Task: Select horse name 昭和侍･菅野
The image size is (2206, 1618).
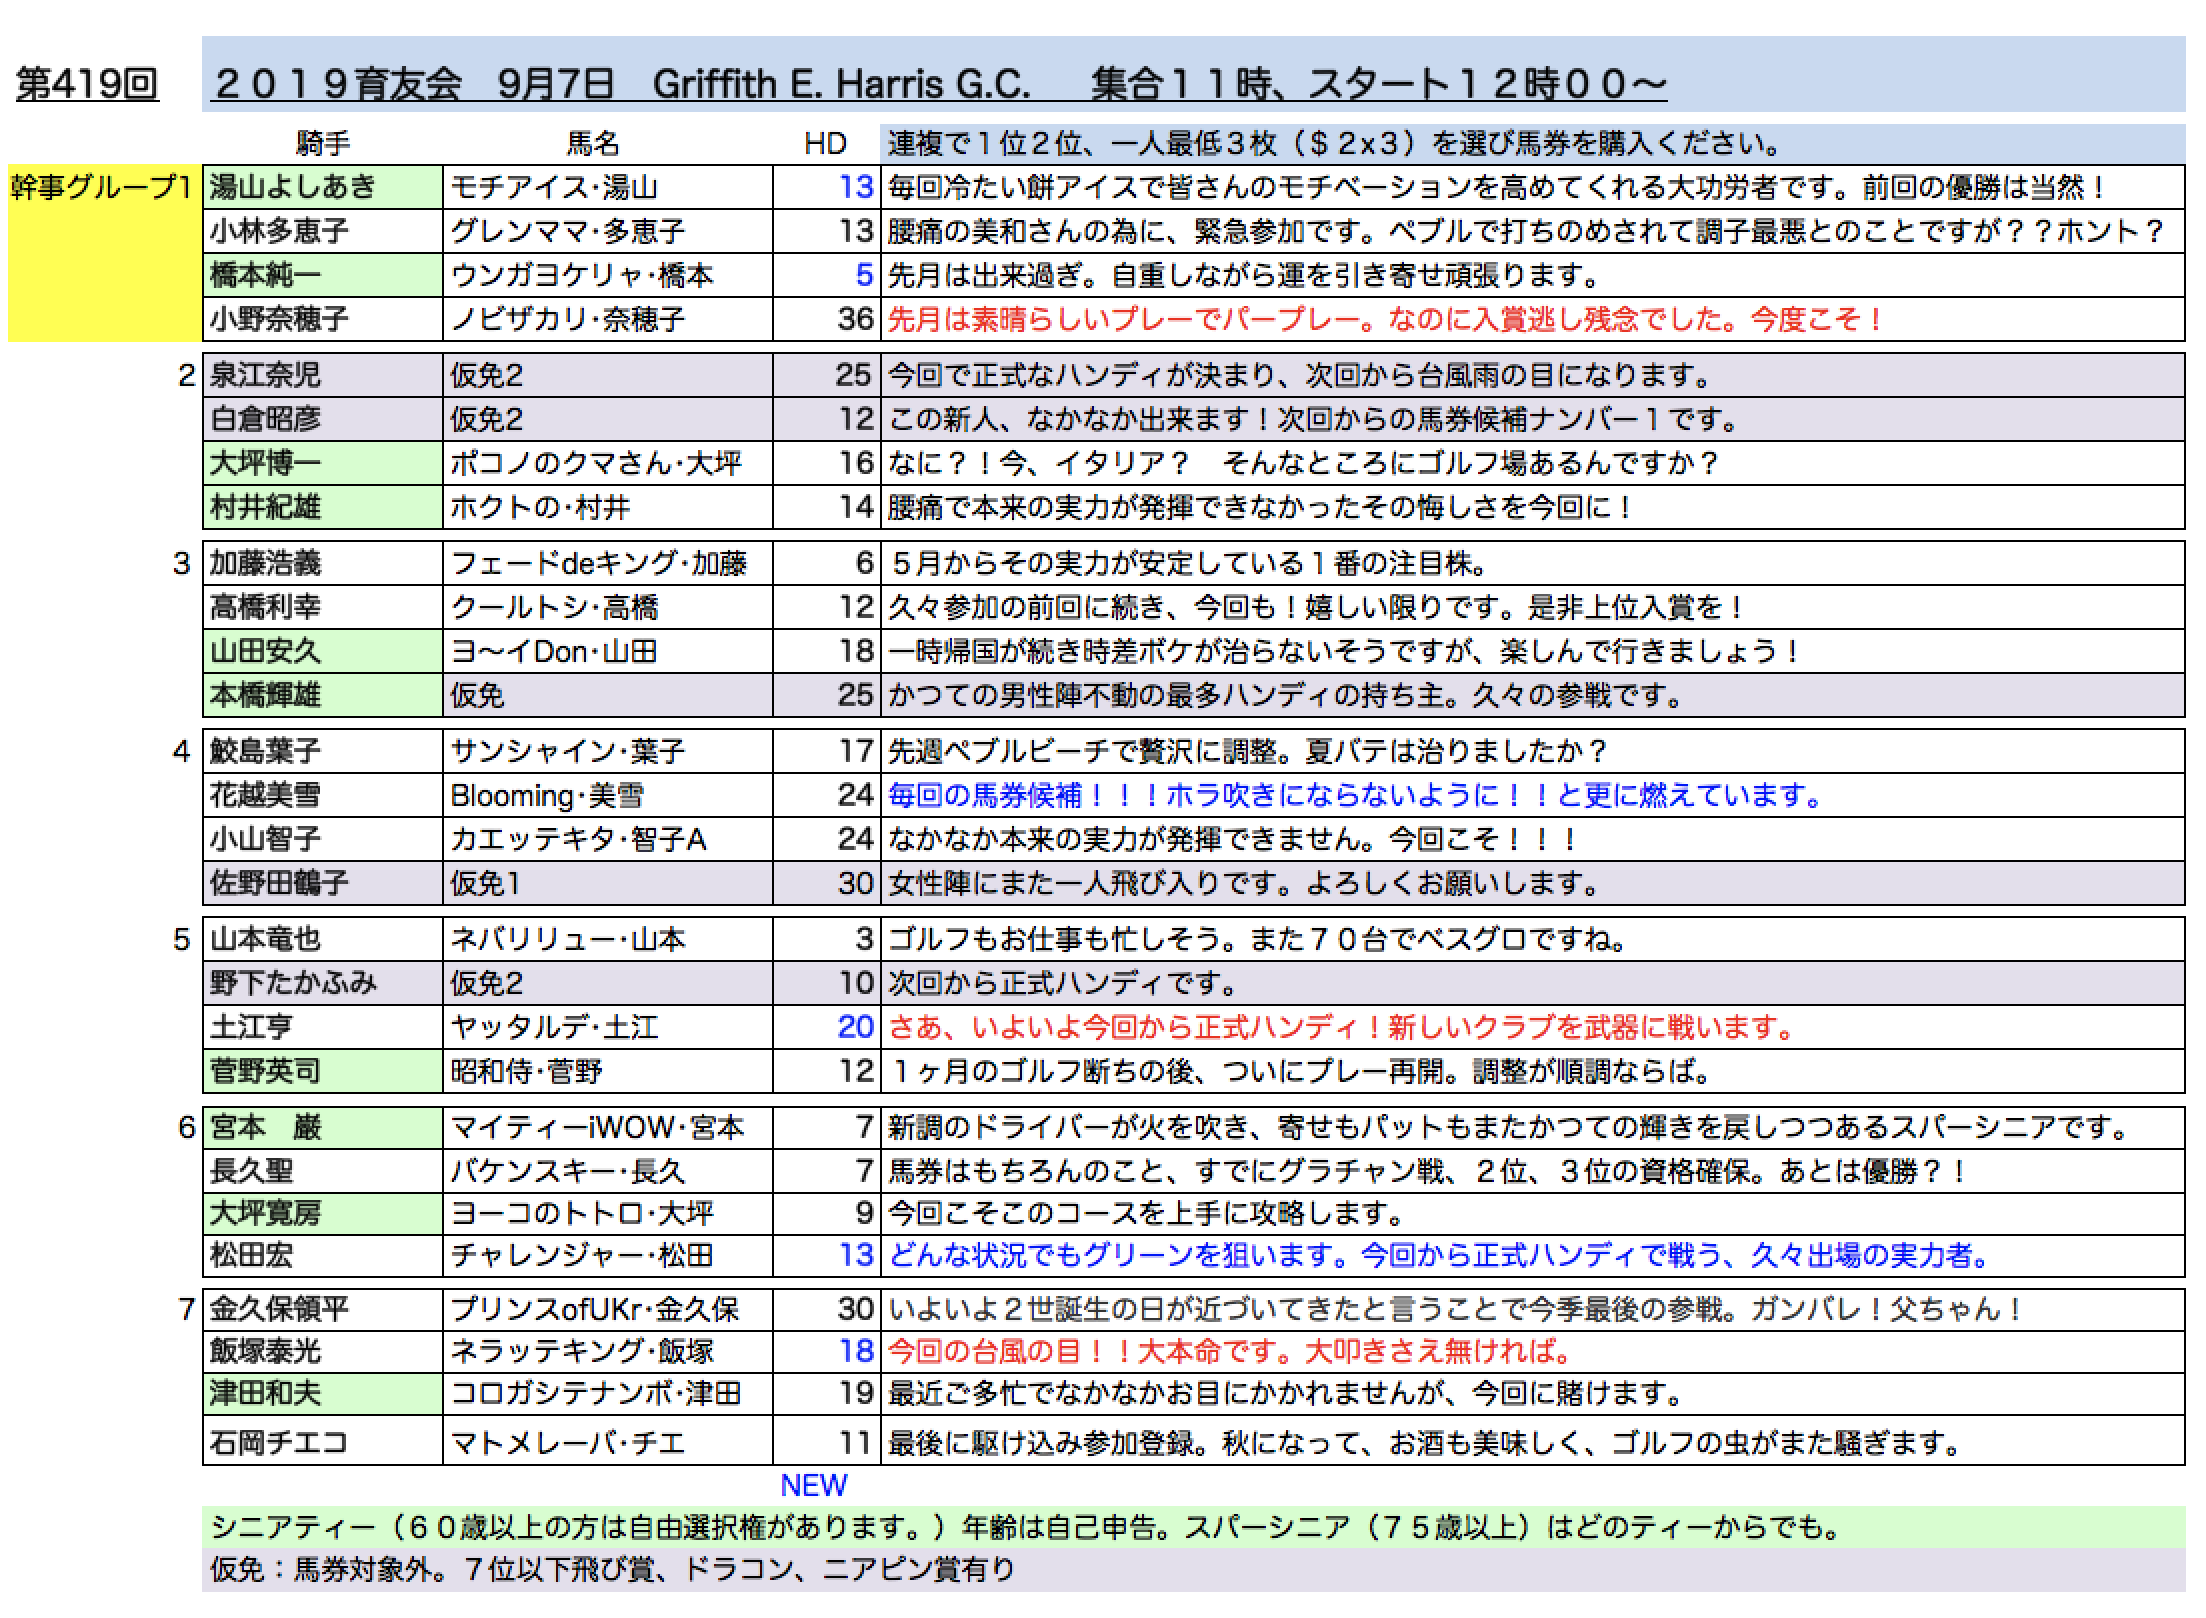Action: (608, 1071)
